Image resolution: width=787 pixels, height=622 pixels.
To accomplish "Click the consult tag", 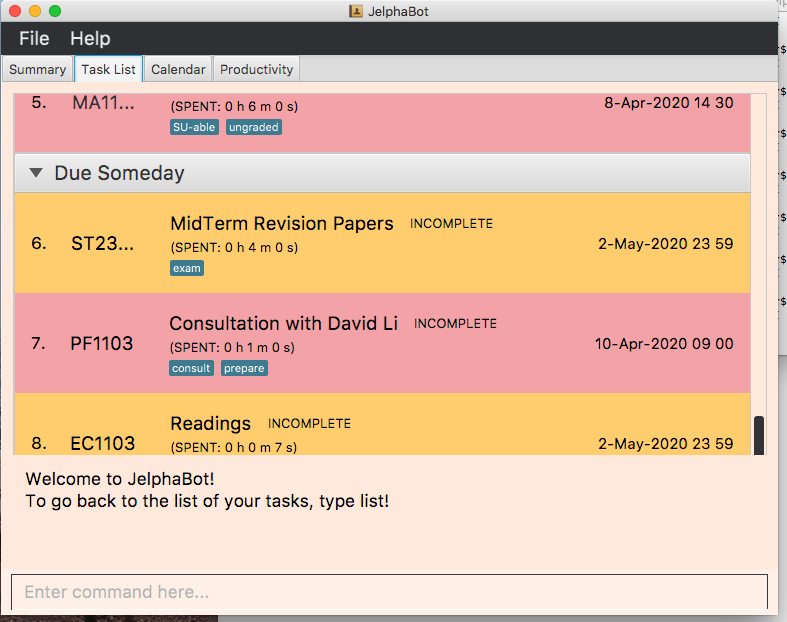I will click(x=191, y=368).
